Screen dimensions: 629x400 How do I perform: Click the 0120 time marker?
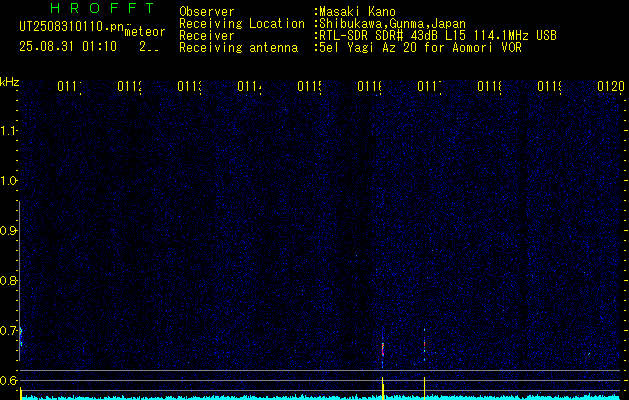pos(611,86)
